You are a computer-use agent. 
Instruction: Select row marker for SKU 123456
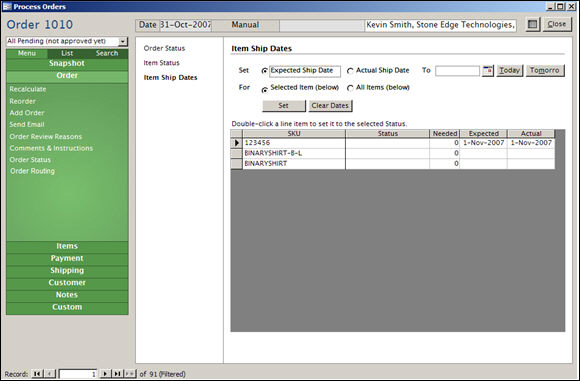pos(236,143)
